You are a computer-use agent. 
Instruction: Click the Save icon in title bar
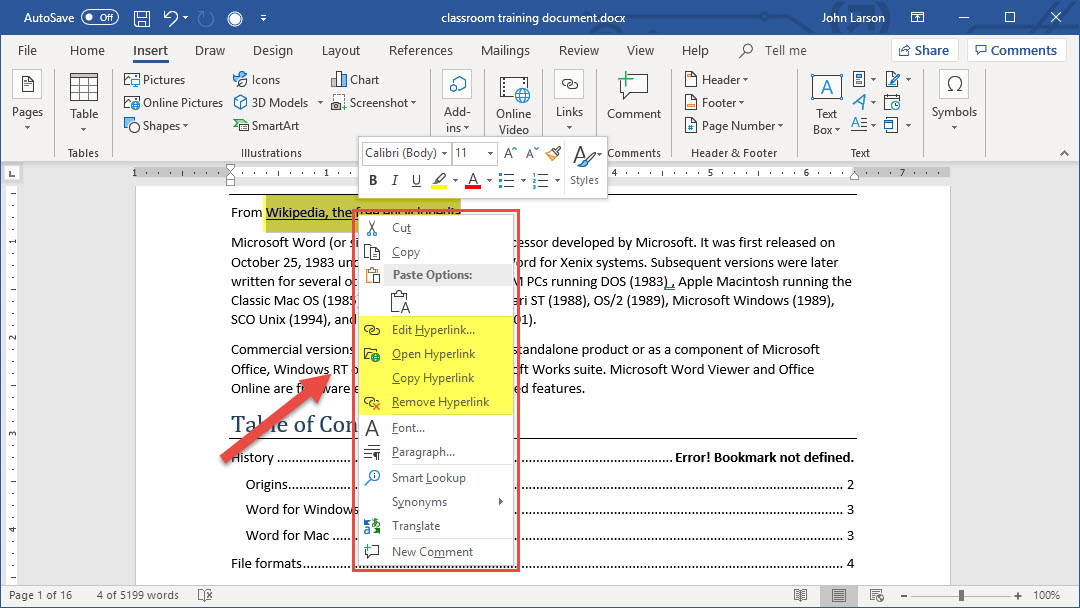(x=142, y=18)
